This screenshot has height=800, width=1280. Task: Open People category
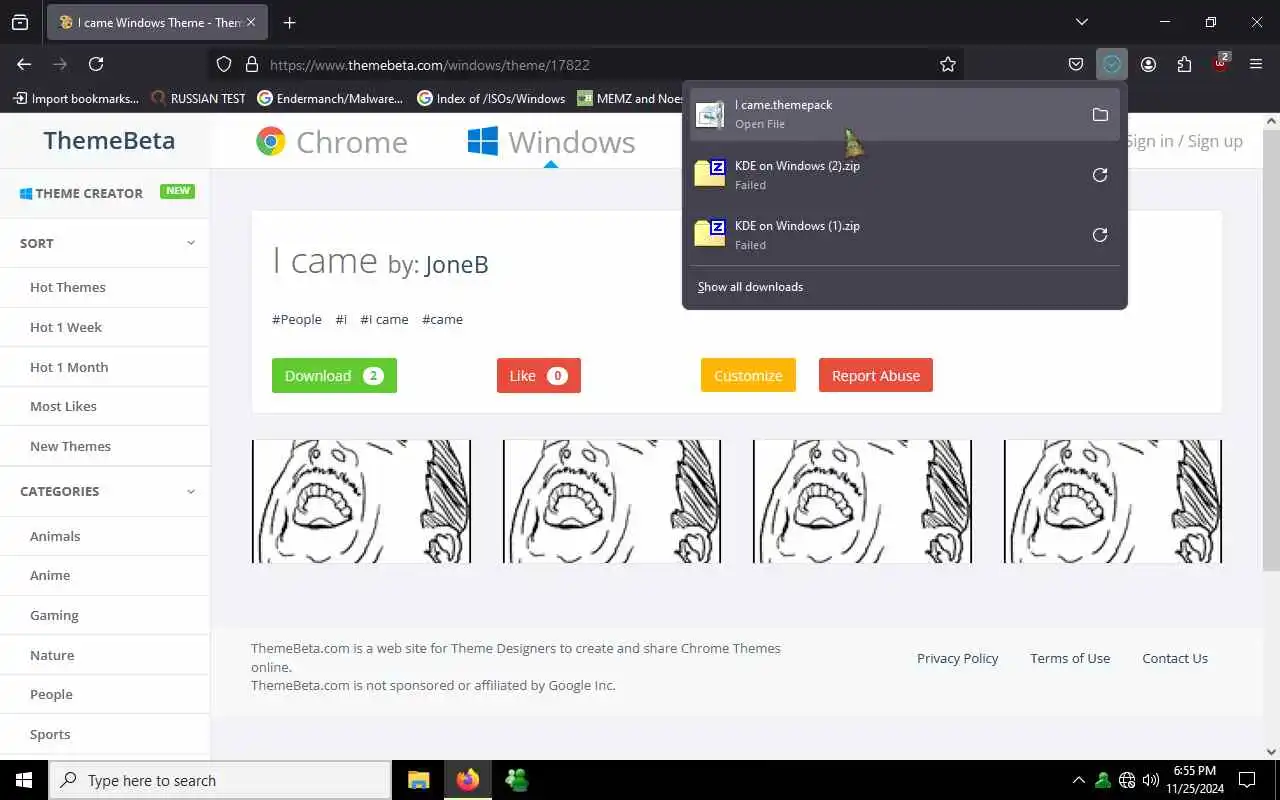(x=51, y=694)
